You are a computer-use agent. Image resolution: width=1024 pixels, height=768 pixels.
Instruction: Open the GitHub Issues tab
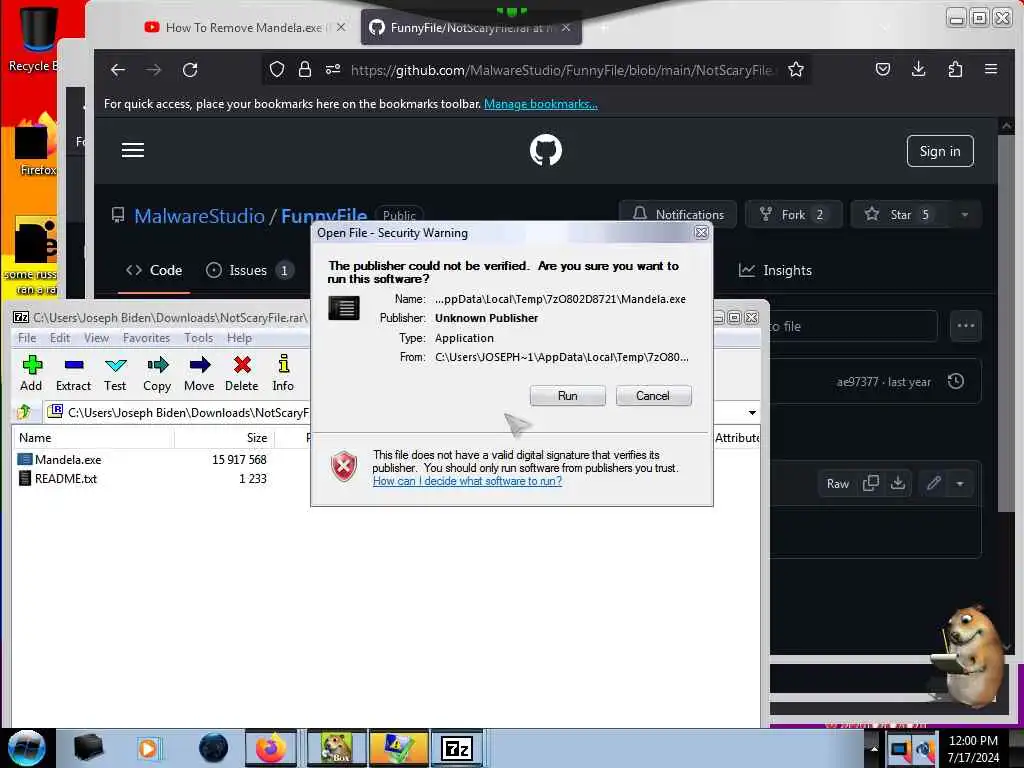point(249,270)
